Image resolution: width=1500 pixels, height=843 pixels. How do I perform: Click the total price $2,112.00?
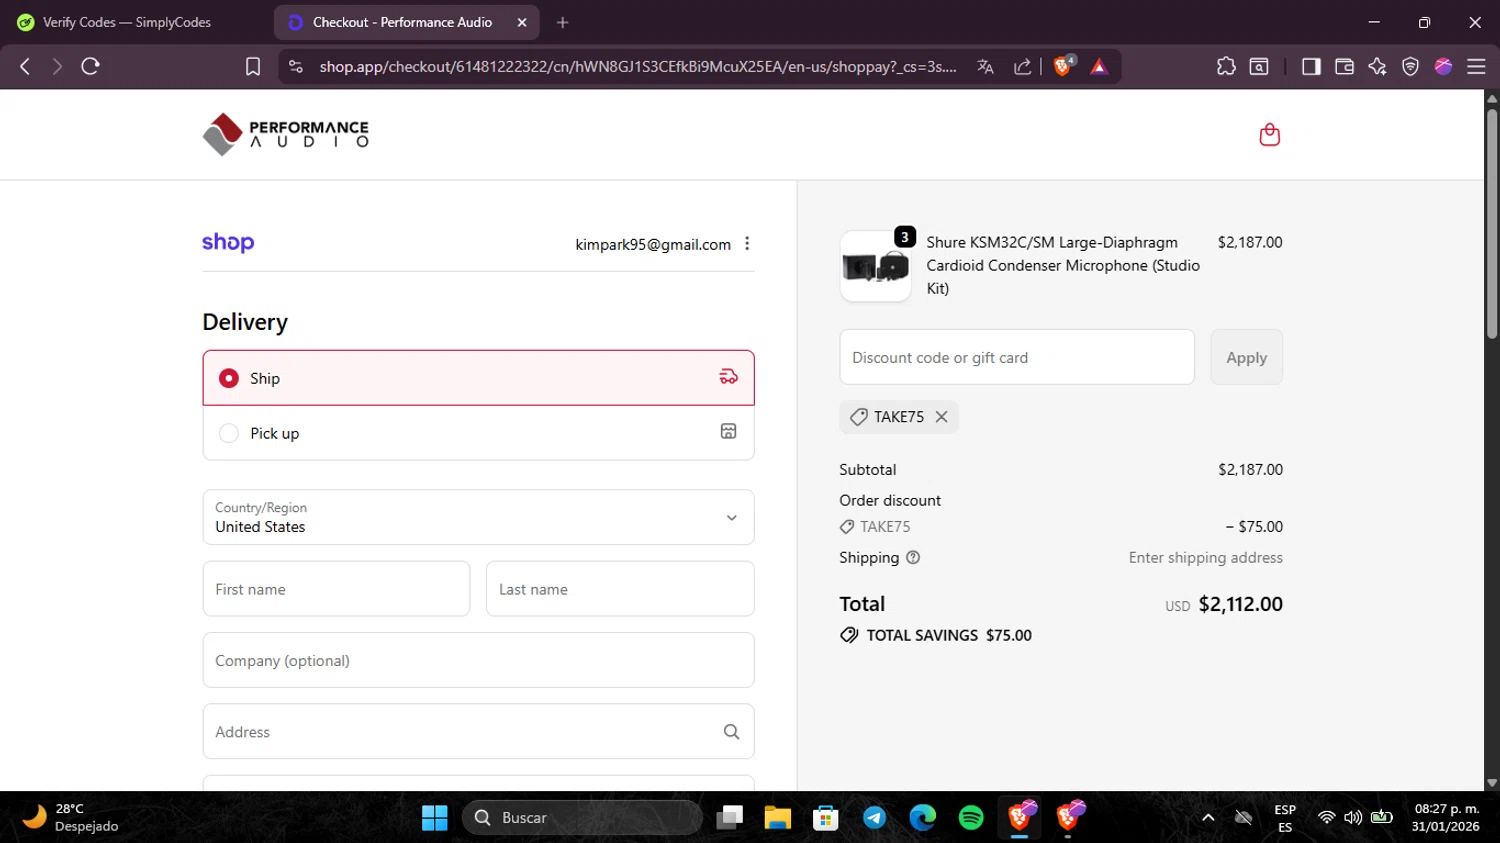(x=1240, y=604)
